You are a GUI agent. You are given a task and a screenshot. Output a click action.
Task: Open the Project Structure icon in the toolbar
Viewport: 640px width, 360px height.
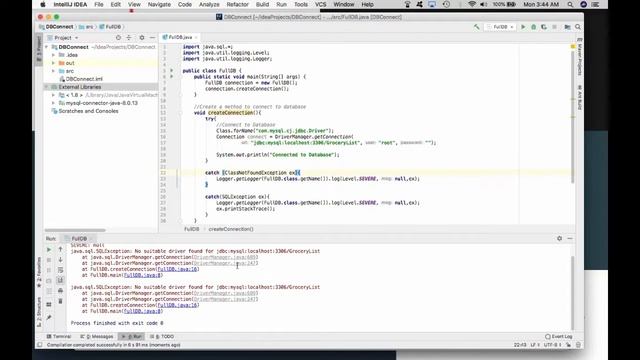(567, 27)
